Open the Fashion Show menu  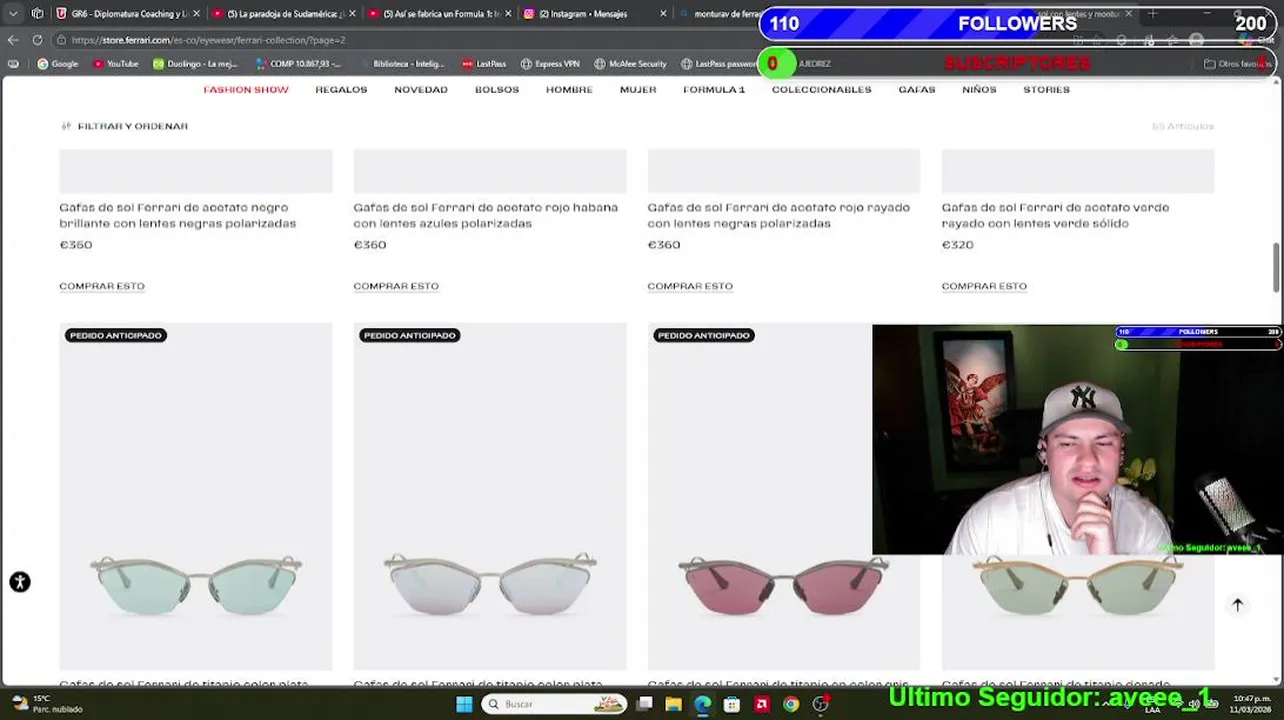pos(246,89)
